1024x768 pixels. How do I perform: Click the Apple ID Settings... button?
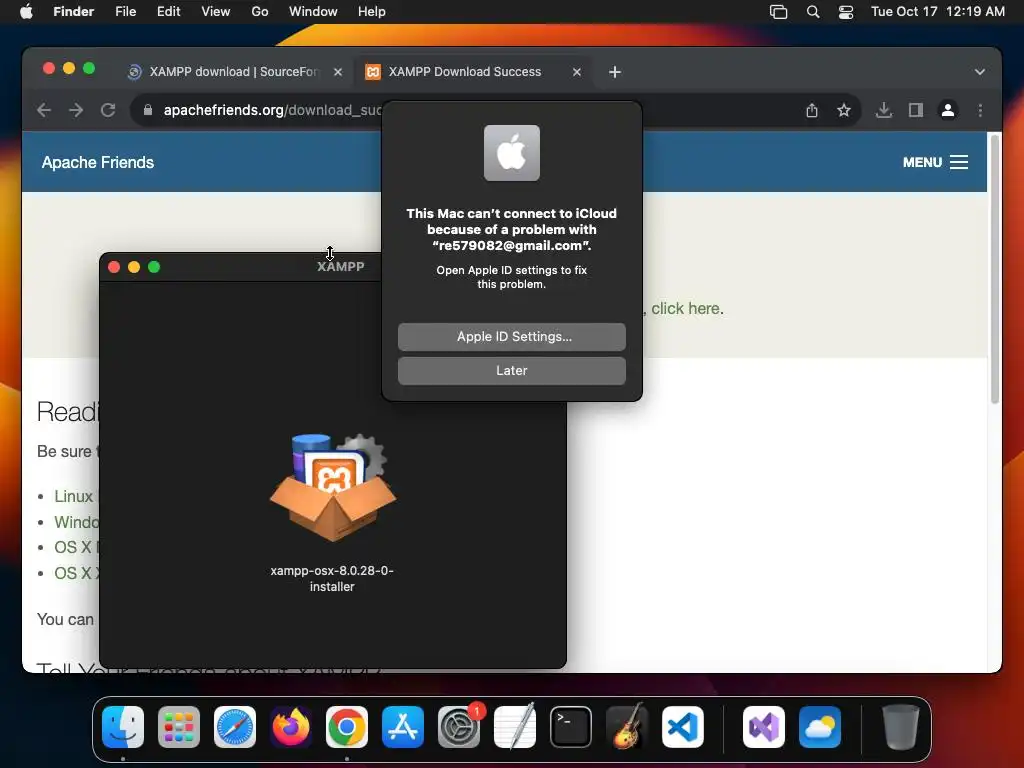[511, 336]
